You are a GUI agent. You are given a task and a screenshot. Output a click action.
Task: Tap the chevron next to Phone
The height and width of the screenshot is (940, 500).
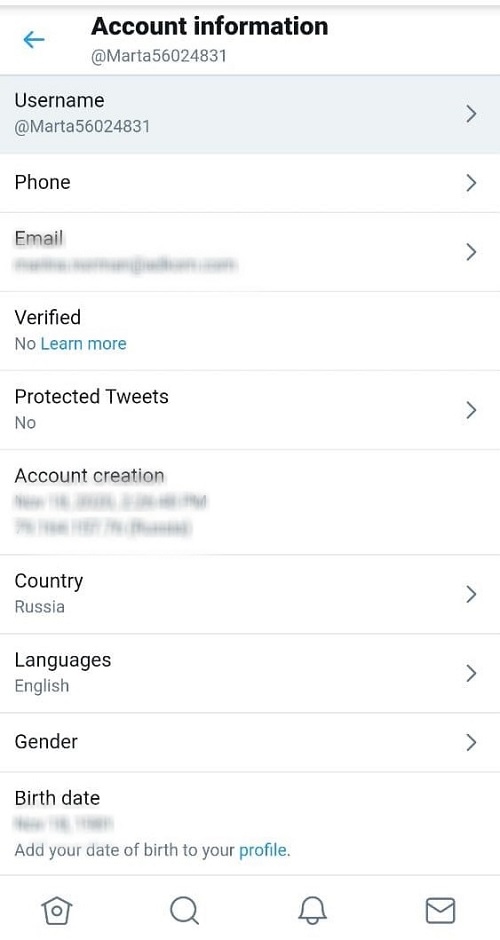pos(471,183)
